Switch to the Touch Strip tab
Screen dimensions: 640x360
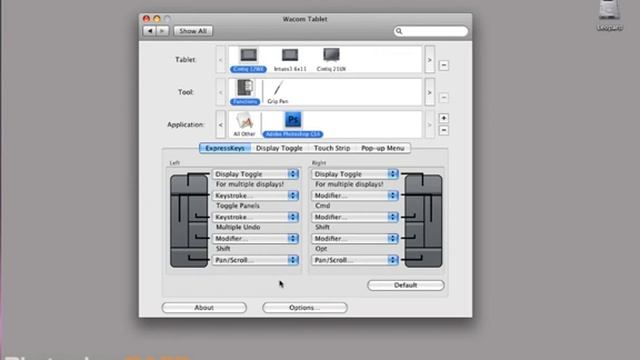pos(332,148)
